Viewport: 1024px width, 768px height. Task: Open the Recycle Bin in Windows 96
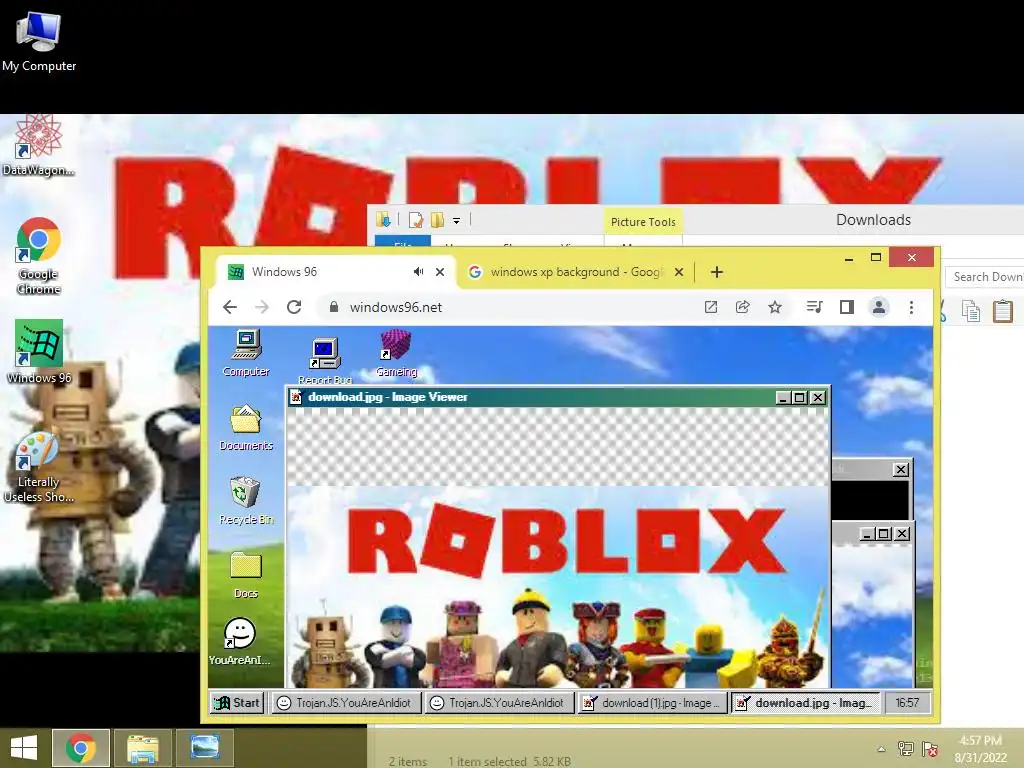pyautogui.click(x=246, y=502)
